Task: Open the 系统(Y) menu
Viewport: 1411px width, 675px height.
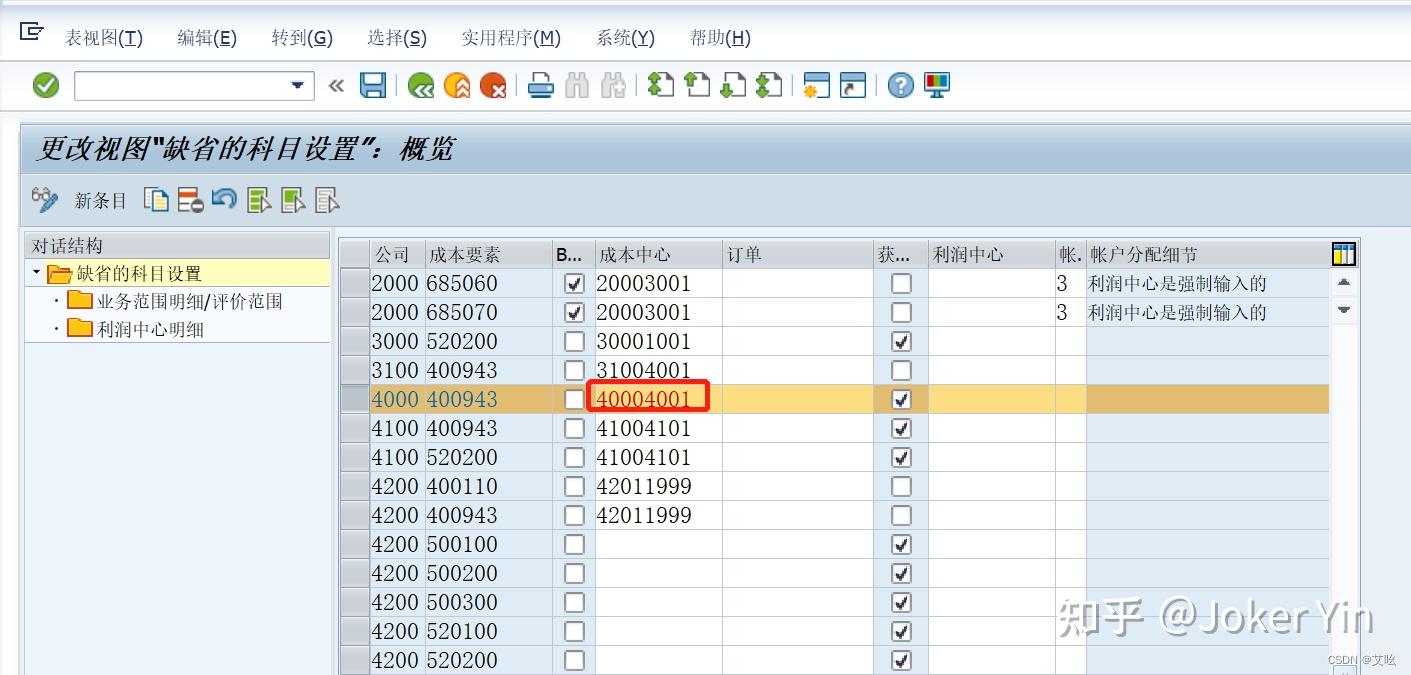Action: pyautogui.click(x=625, y=37)
